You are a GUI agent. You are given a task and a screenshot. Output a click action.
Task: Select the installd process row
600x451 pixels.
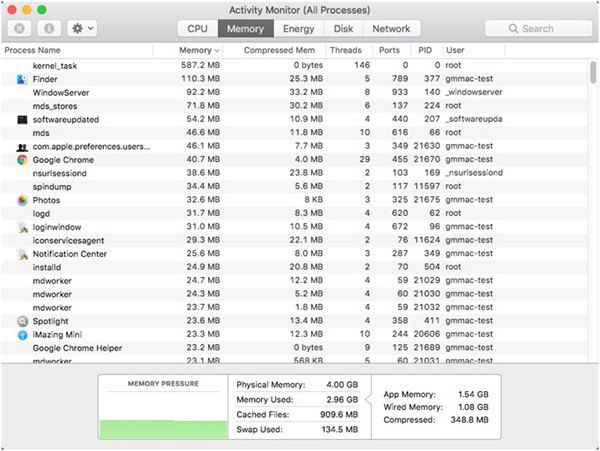pos(295,267)
